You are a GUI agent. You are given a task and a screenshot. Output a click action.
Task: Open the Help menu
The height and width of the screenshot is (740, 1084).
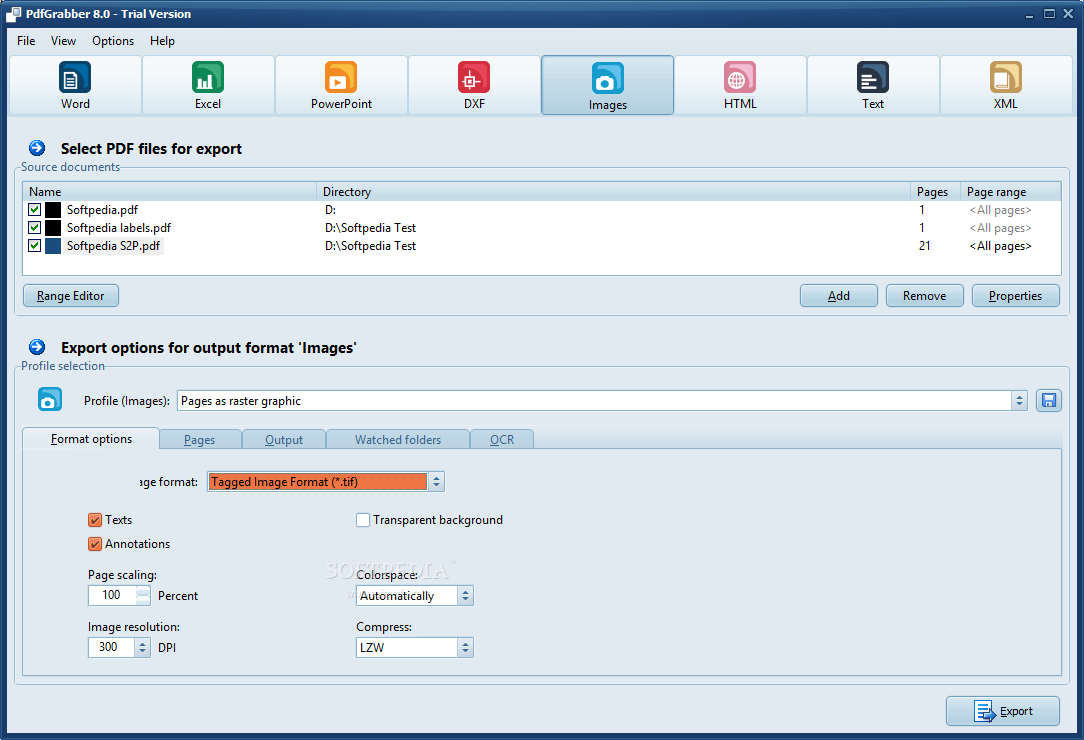162,41
